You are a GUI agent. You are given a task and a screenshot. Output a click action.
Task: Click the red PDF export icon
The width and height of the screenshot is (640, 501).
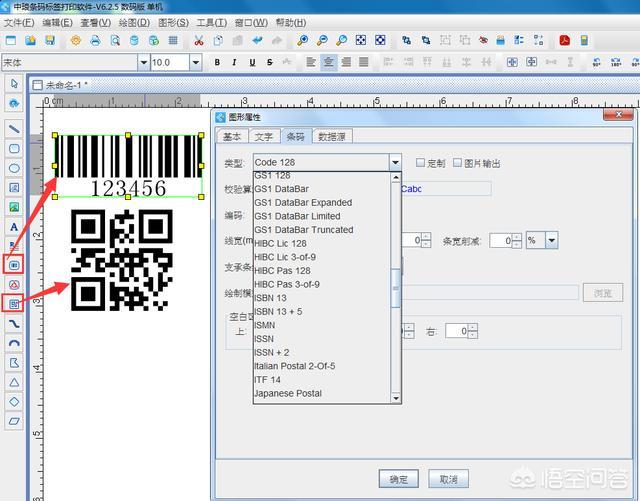coord(564,40)
